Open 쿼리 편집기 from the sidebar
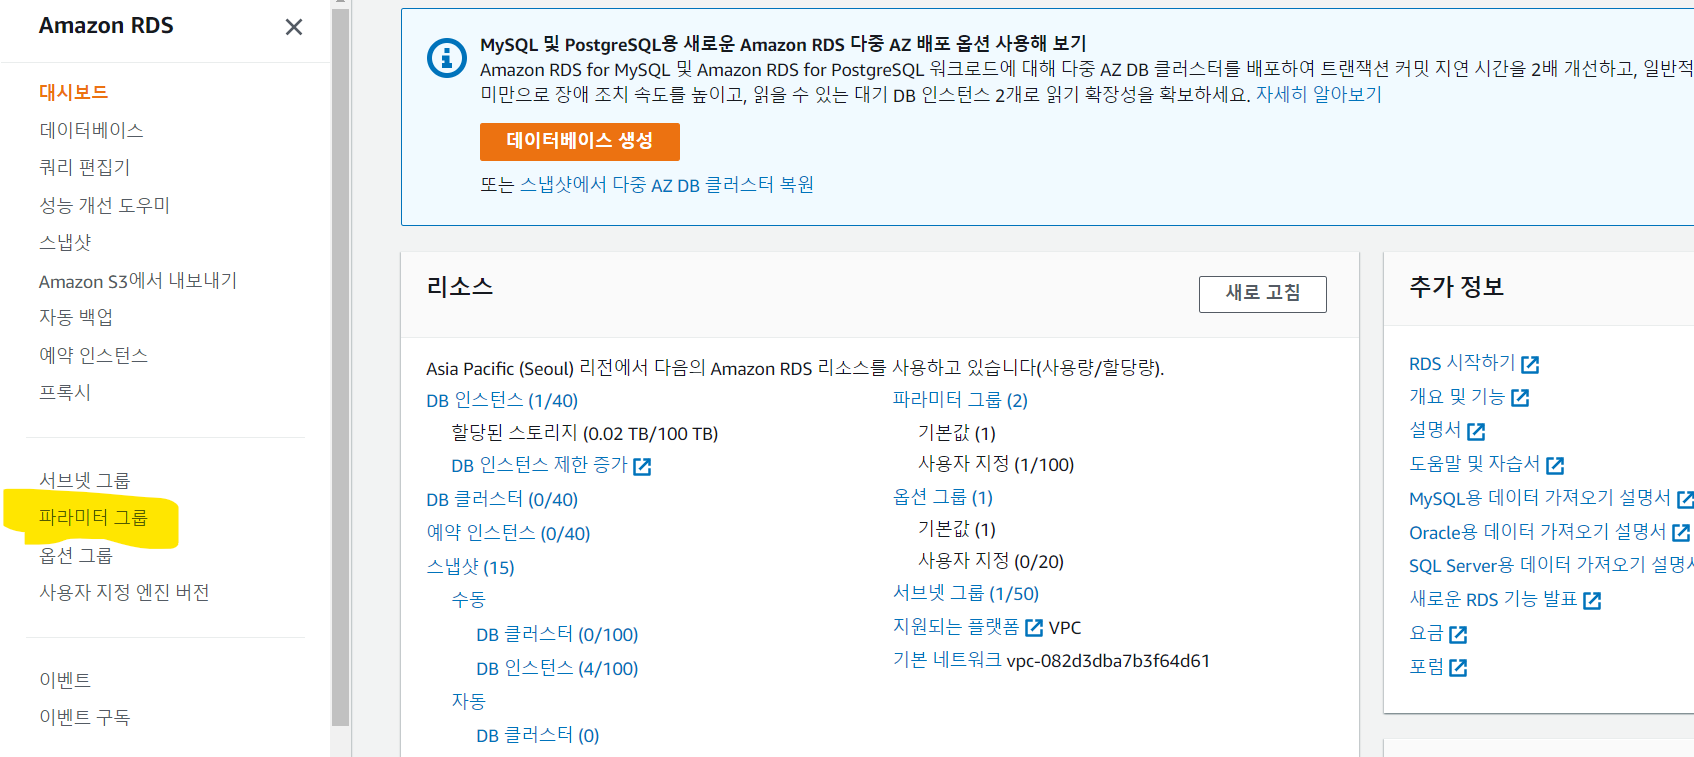The height and width of the screenshot is (757, 1694). coord(85,167)
